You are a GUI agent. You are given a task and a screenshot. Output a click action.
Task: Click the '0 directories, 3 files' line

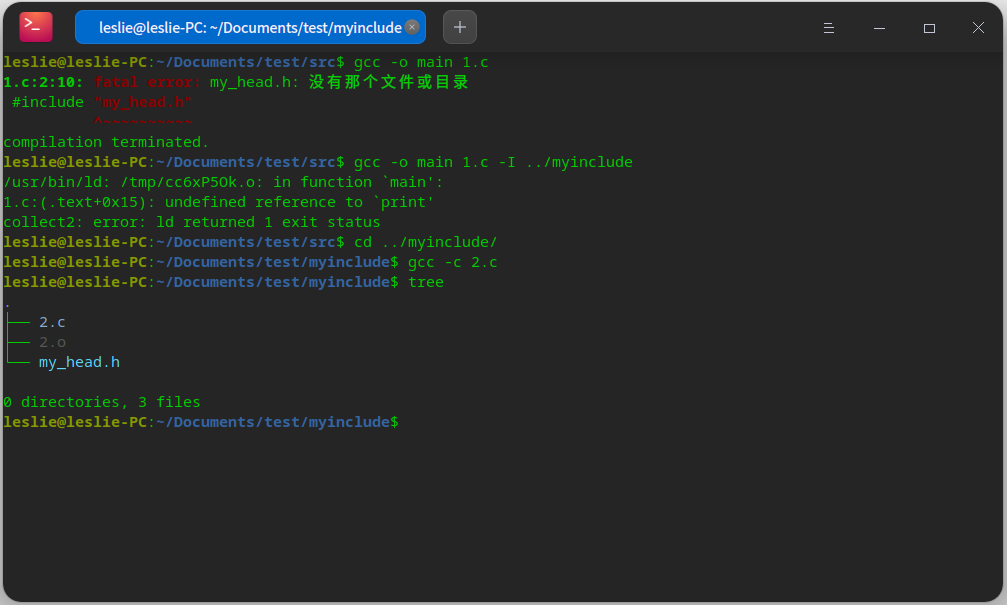[101, 402]
